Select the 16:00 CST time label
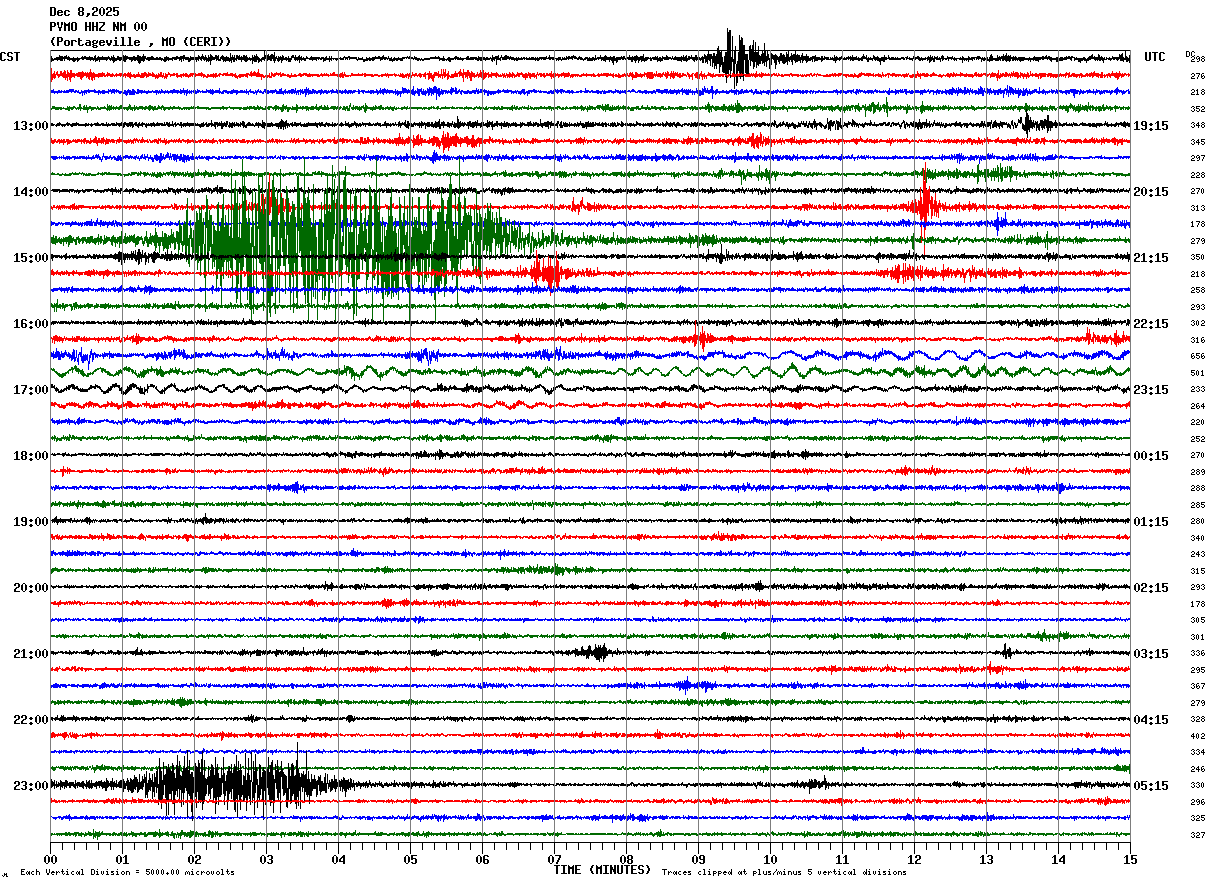This screenshot has height=886, width=1210. tap(30, 324)
